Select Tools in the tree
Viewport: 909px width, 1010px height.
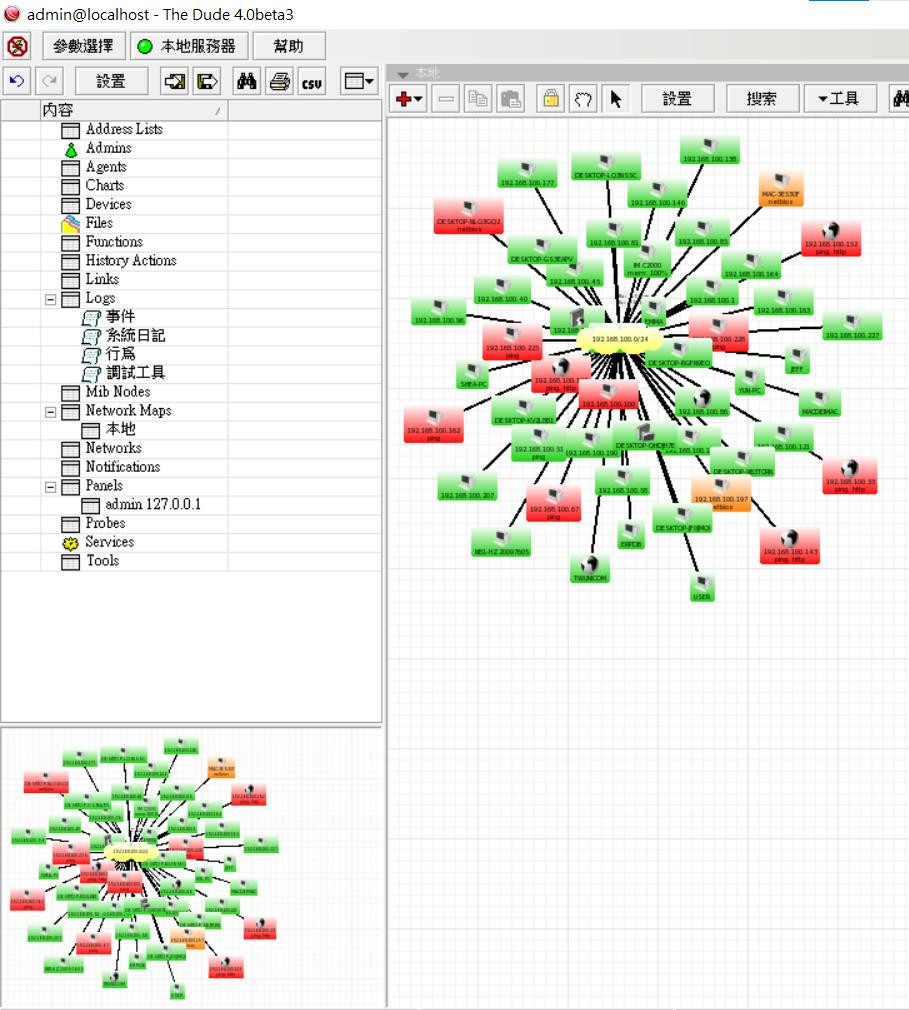(102, 560)
